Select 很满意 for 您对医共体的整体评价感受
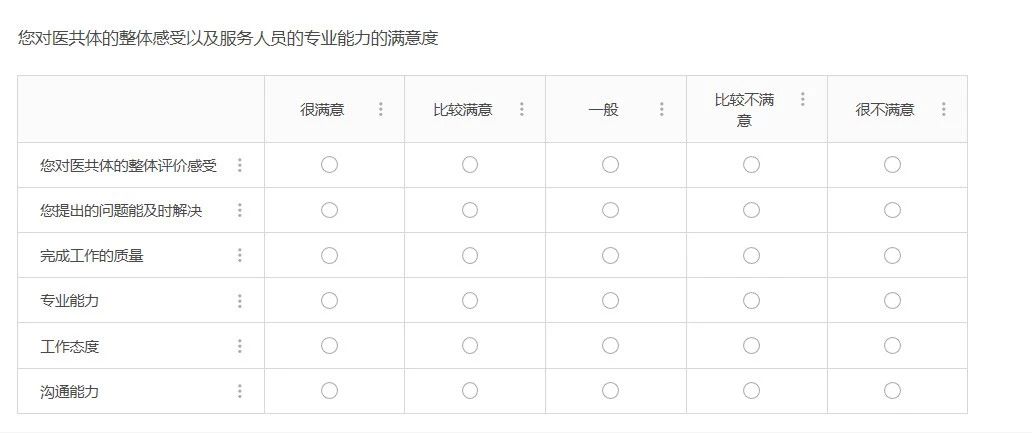Screen dimensions: 1032x433 pos(329,165)
